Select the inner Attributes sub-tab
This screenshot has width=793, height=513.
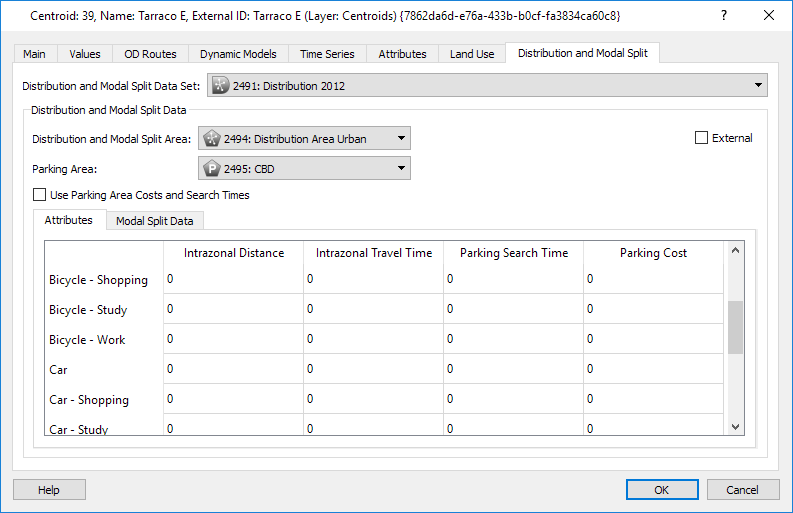click(69, 220)
